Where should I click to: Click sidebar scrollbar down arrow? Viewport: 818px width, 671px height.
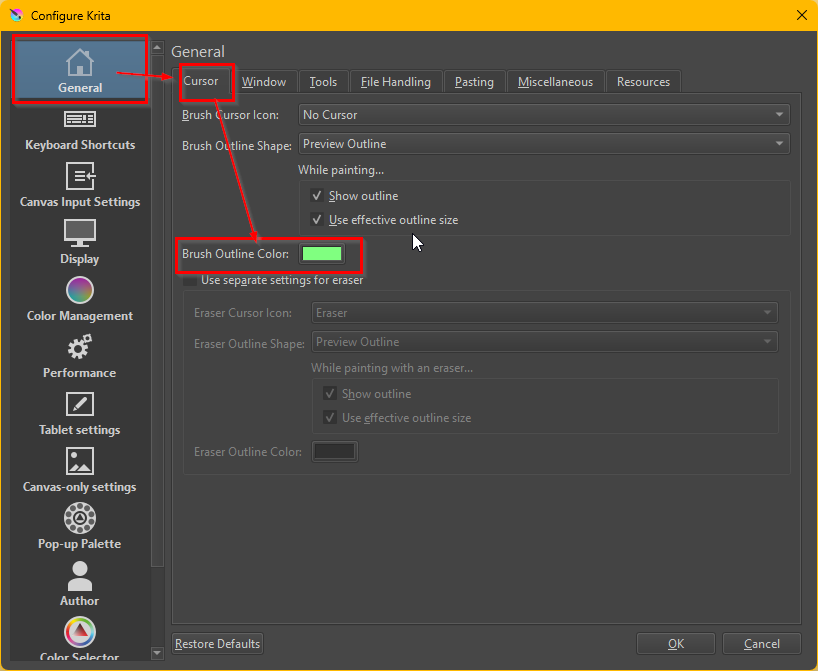(157, 653)
